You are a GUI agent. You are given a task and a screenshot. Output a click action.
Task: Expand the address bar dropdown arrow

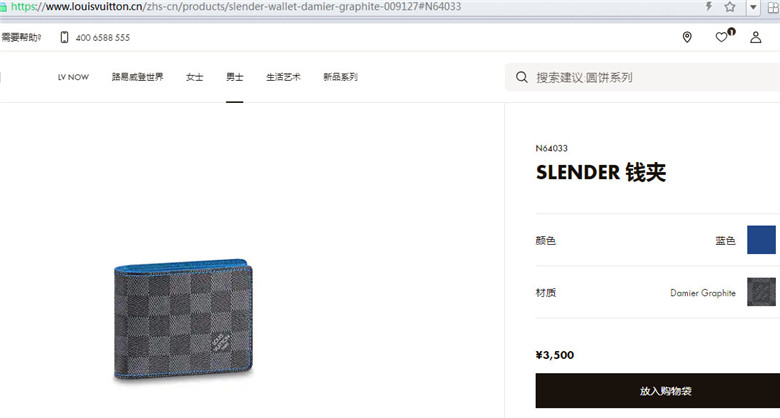(753, 7)
